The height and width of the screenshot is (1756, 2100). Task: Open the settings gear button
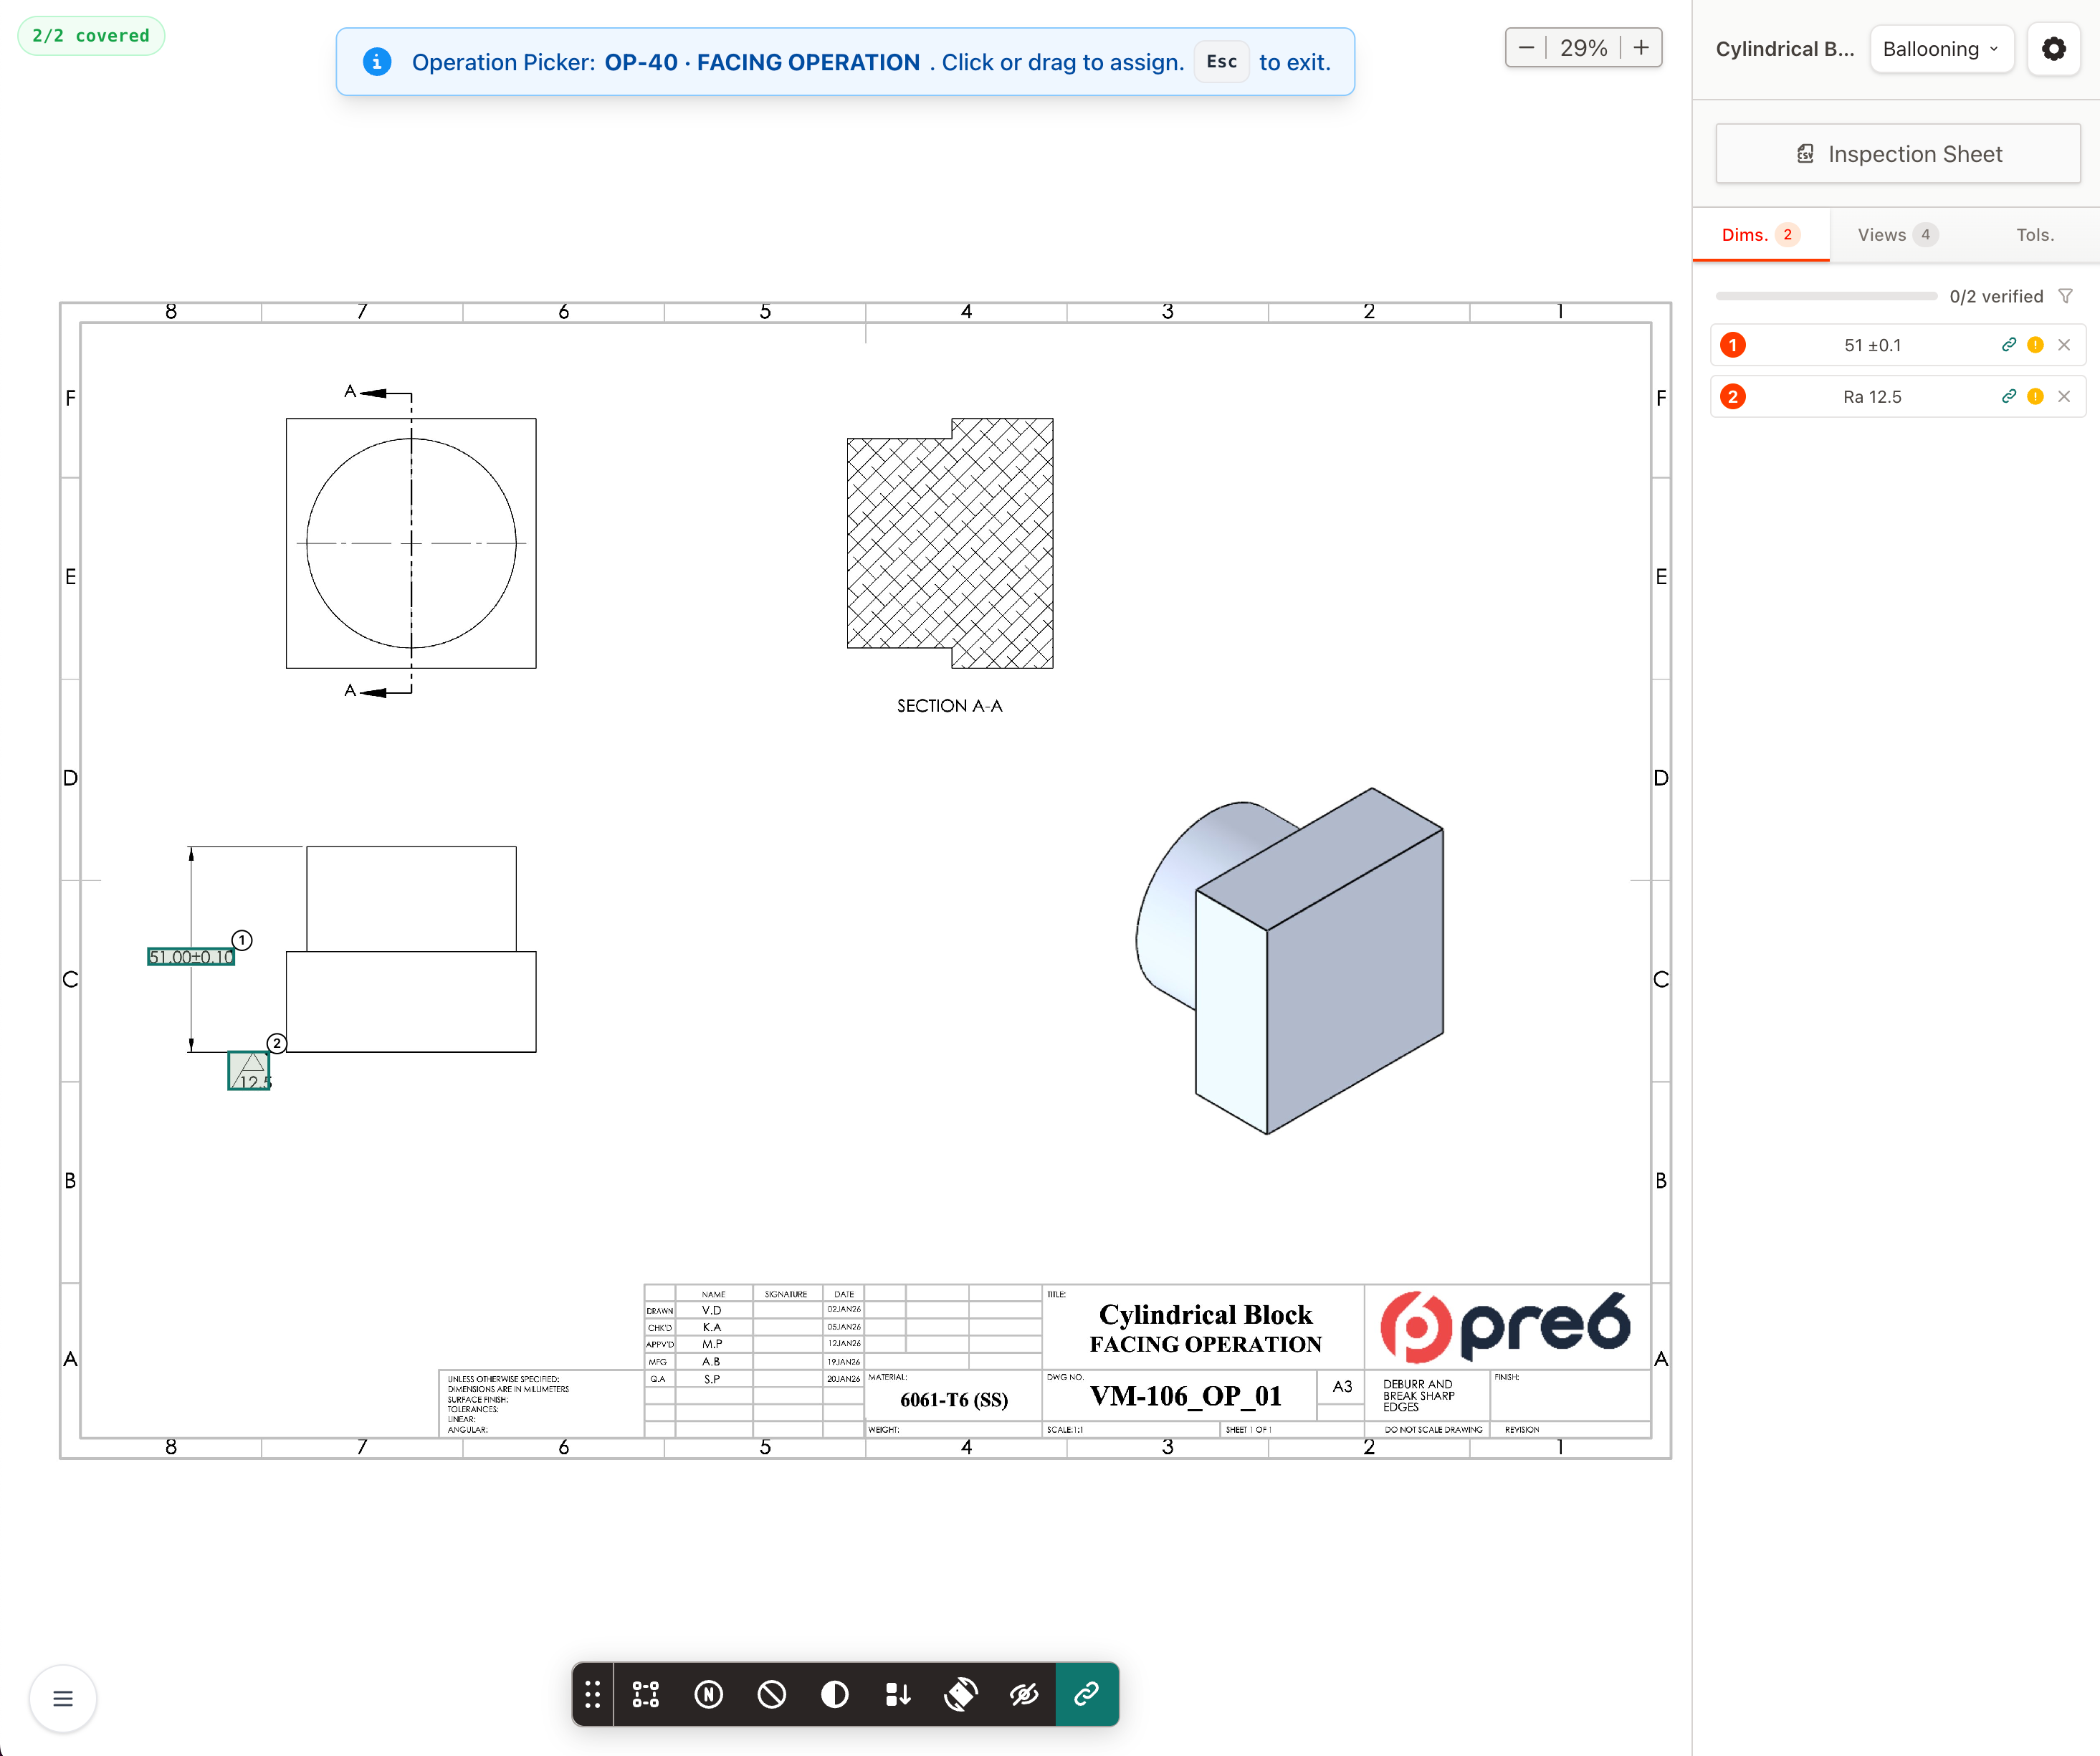(x=2053, y=49)
